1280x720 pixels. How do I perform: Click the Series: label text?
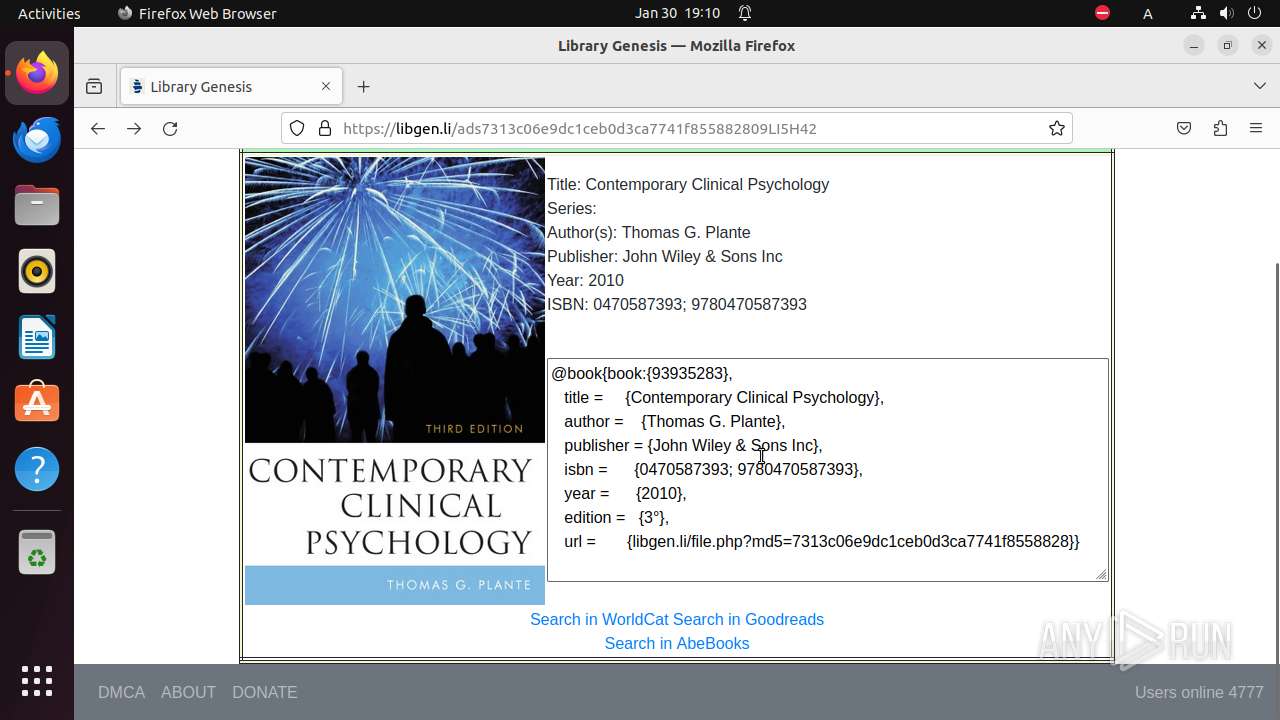click(x=571, y=208)
